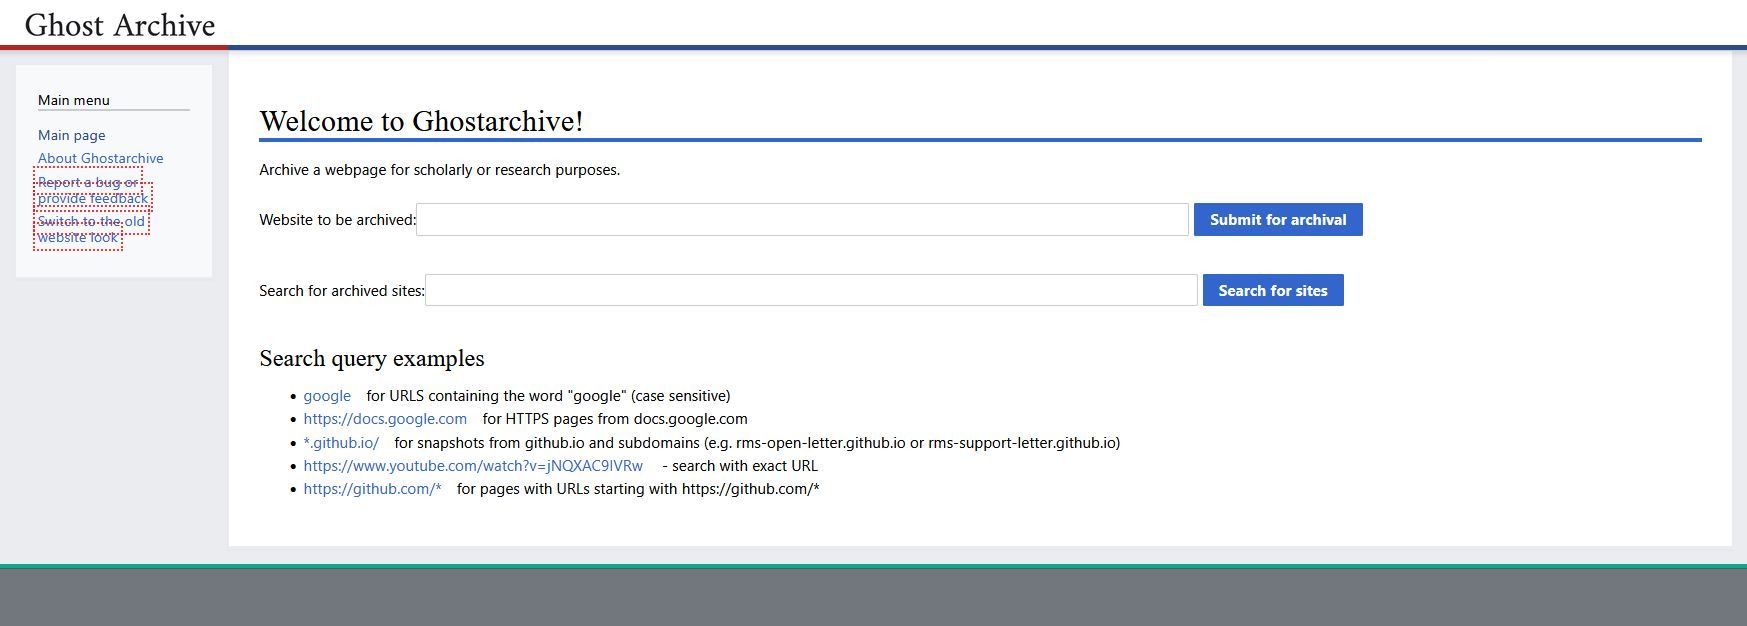Click the Main menu sidebar heading

[x=74, y=100]
